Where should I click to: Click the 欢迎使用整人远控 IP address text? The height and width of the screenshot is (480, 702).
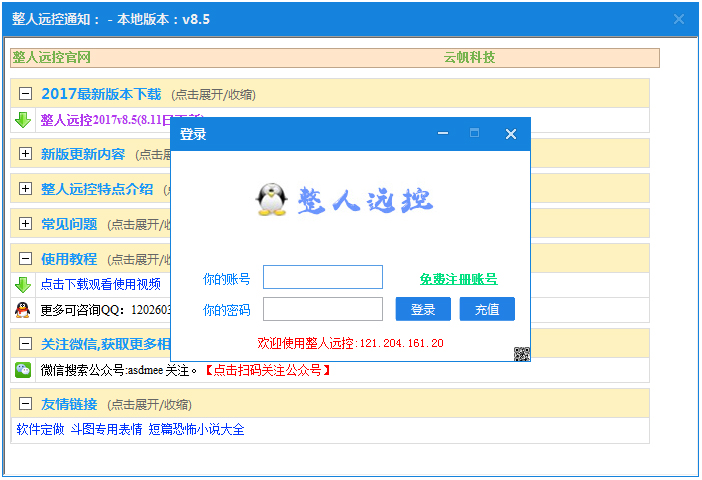tap(350, 343)
